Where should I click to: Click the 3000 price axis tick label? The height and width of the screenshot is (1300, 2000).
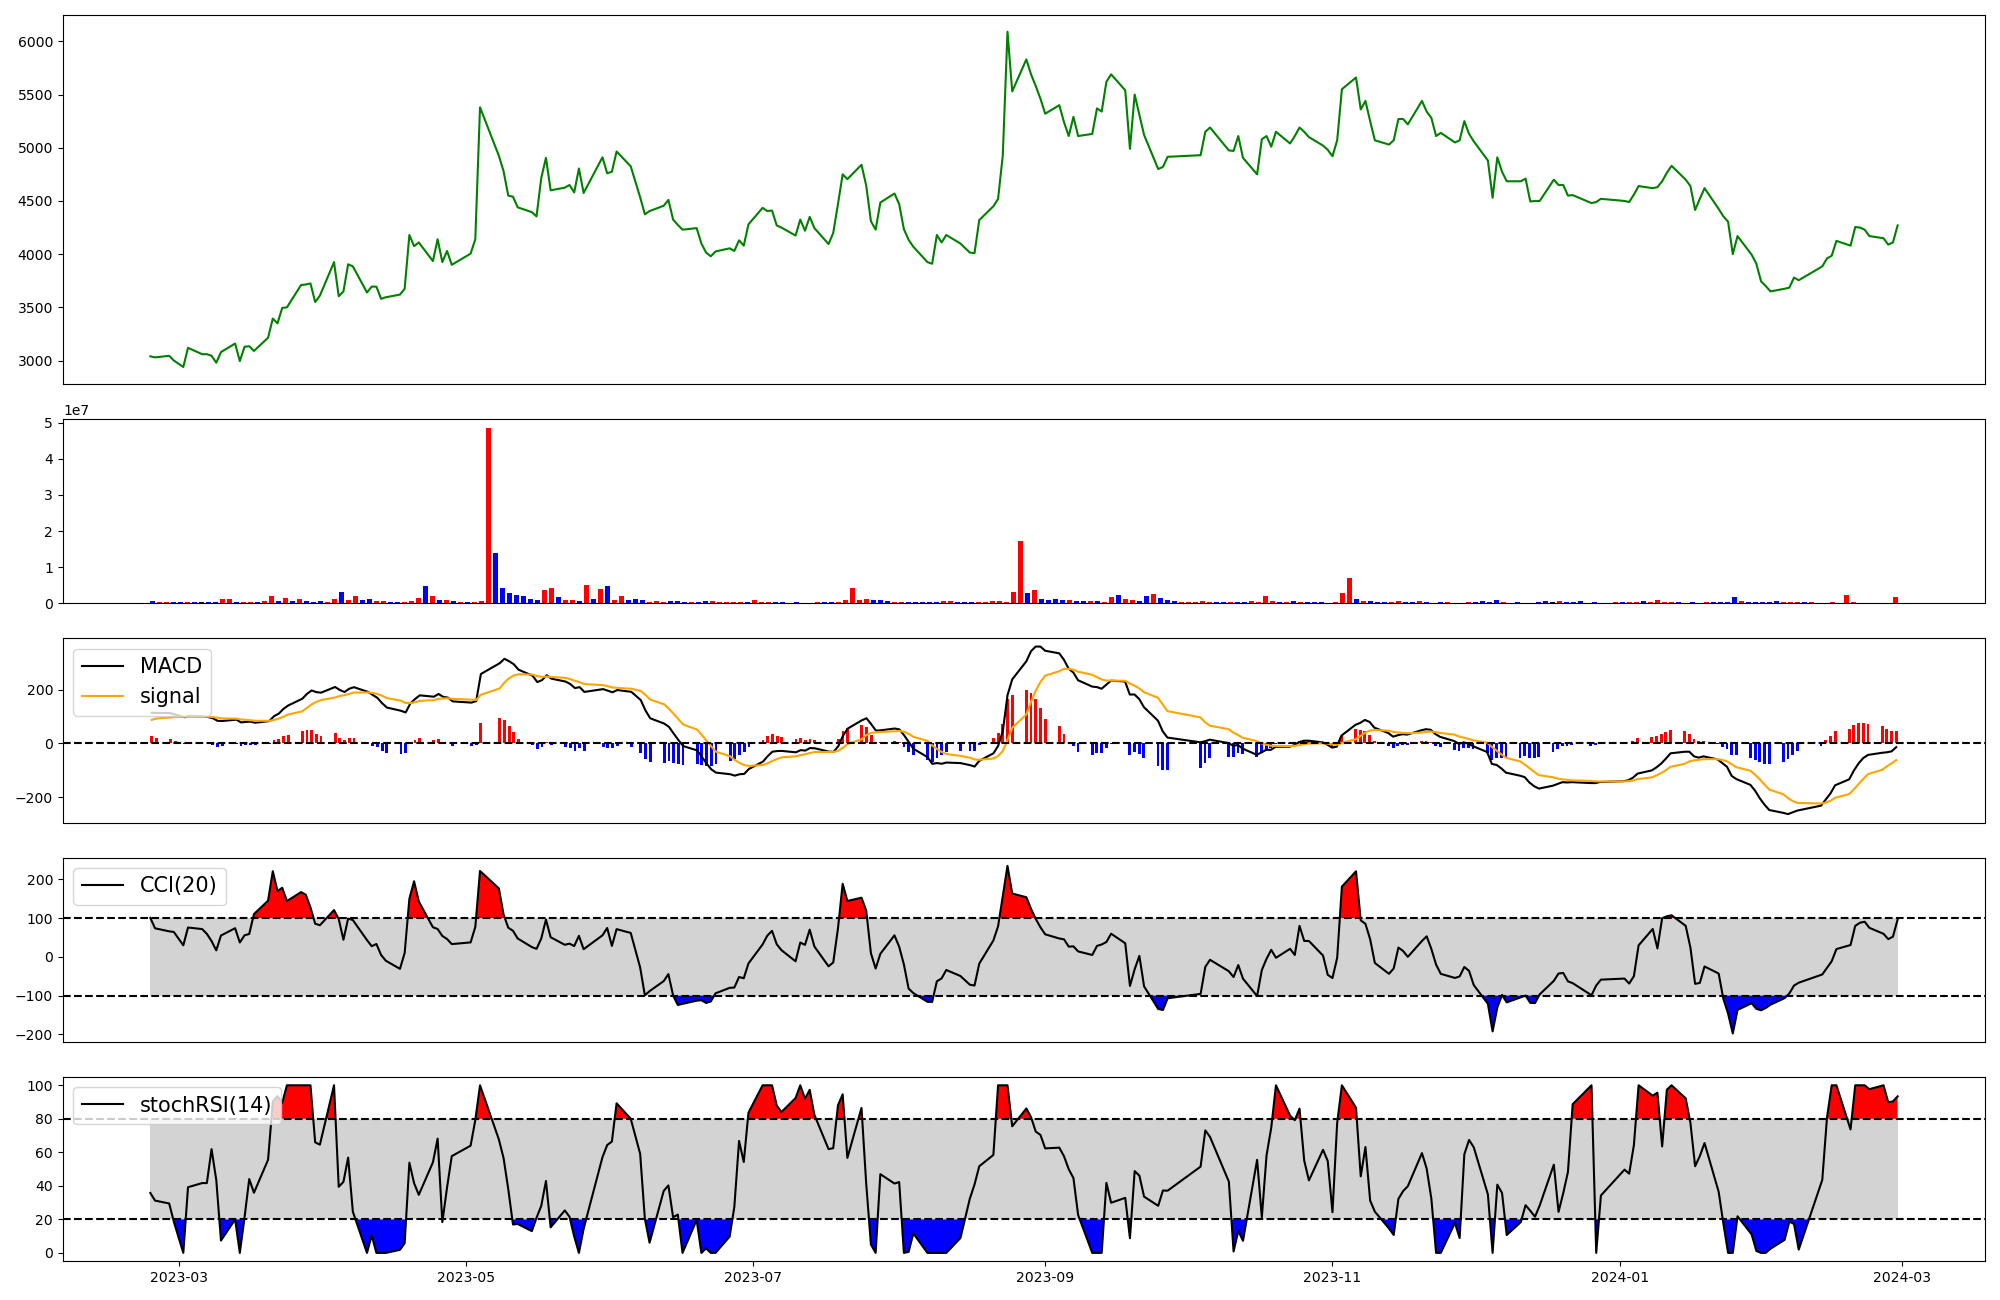tap(36, 361)
